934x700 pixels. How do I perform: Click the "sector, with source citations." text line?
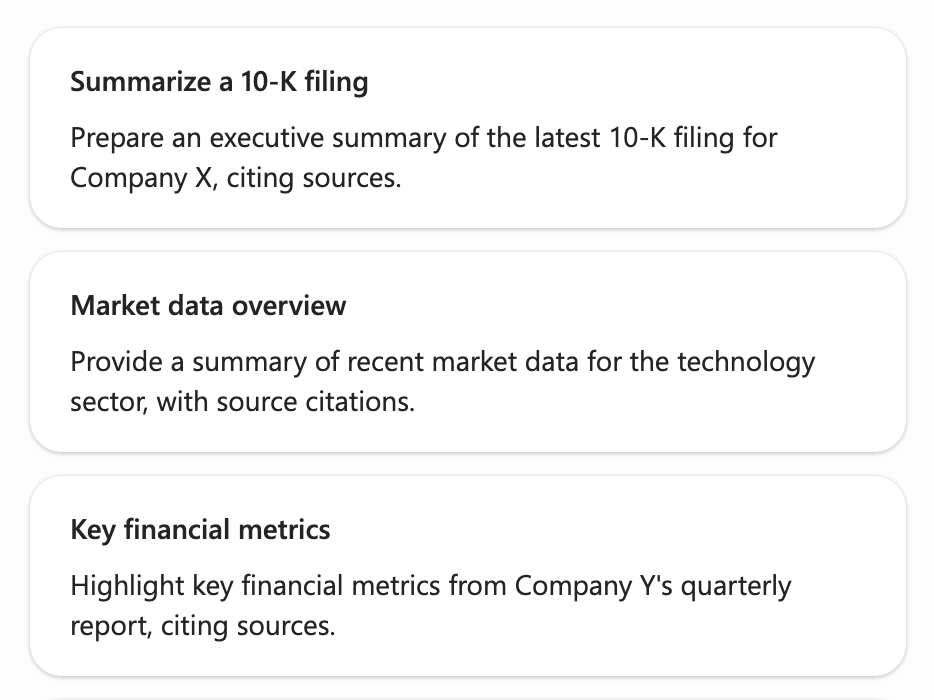[242, 402]
